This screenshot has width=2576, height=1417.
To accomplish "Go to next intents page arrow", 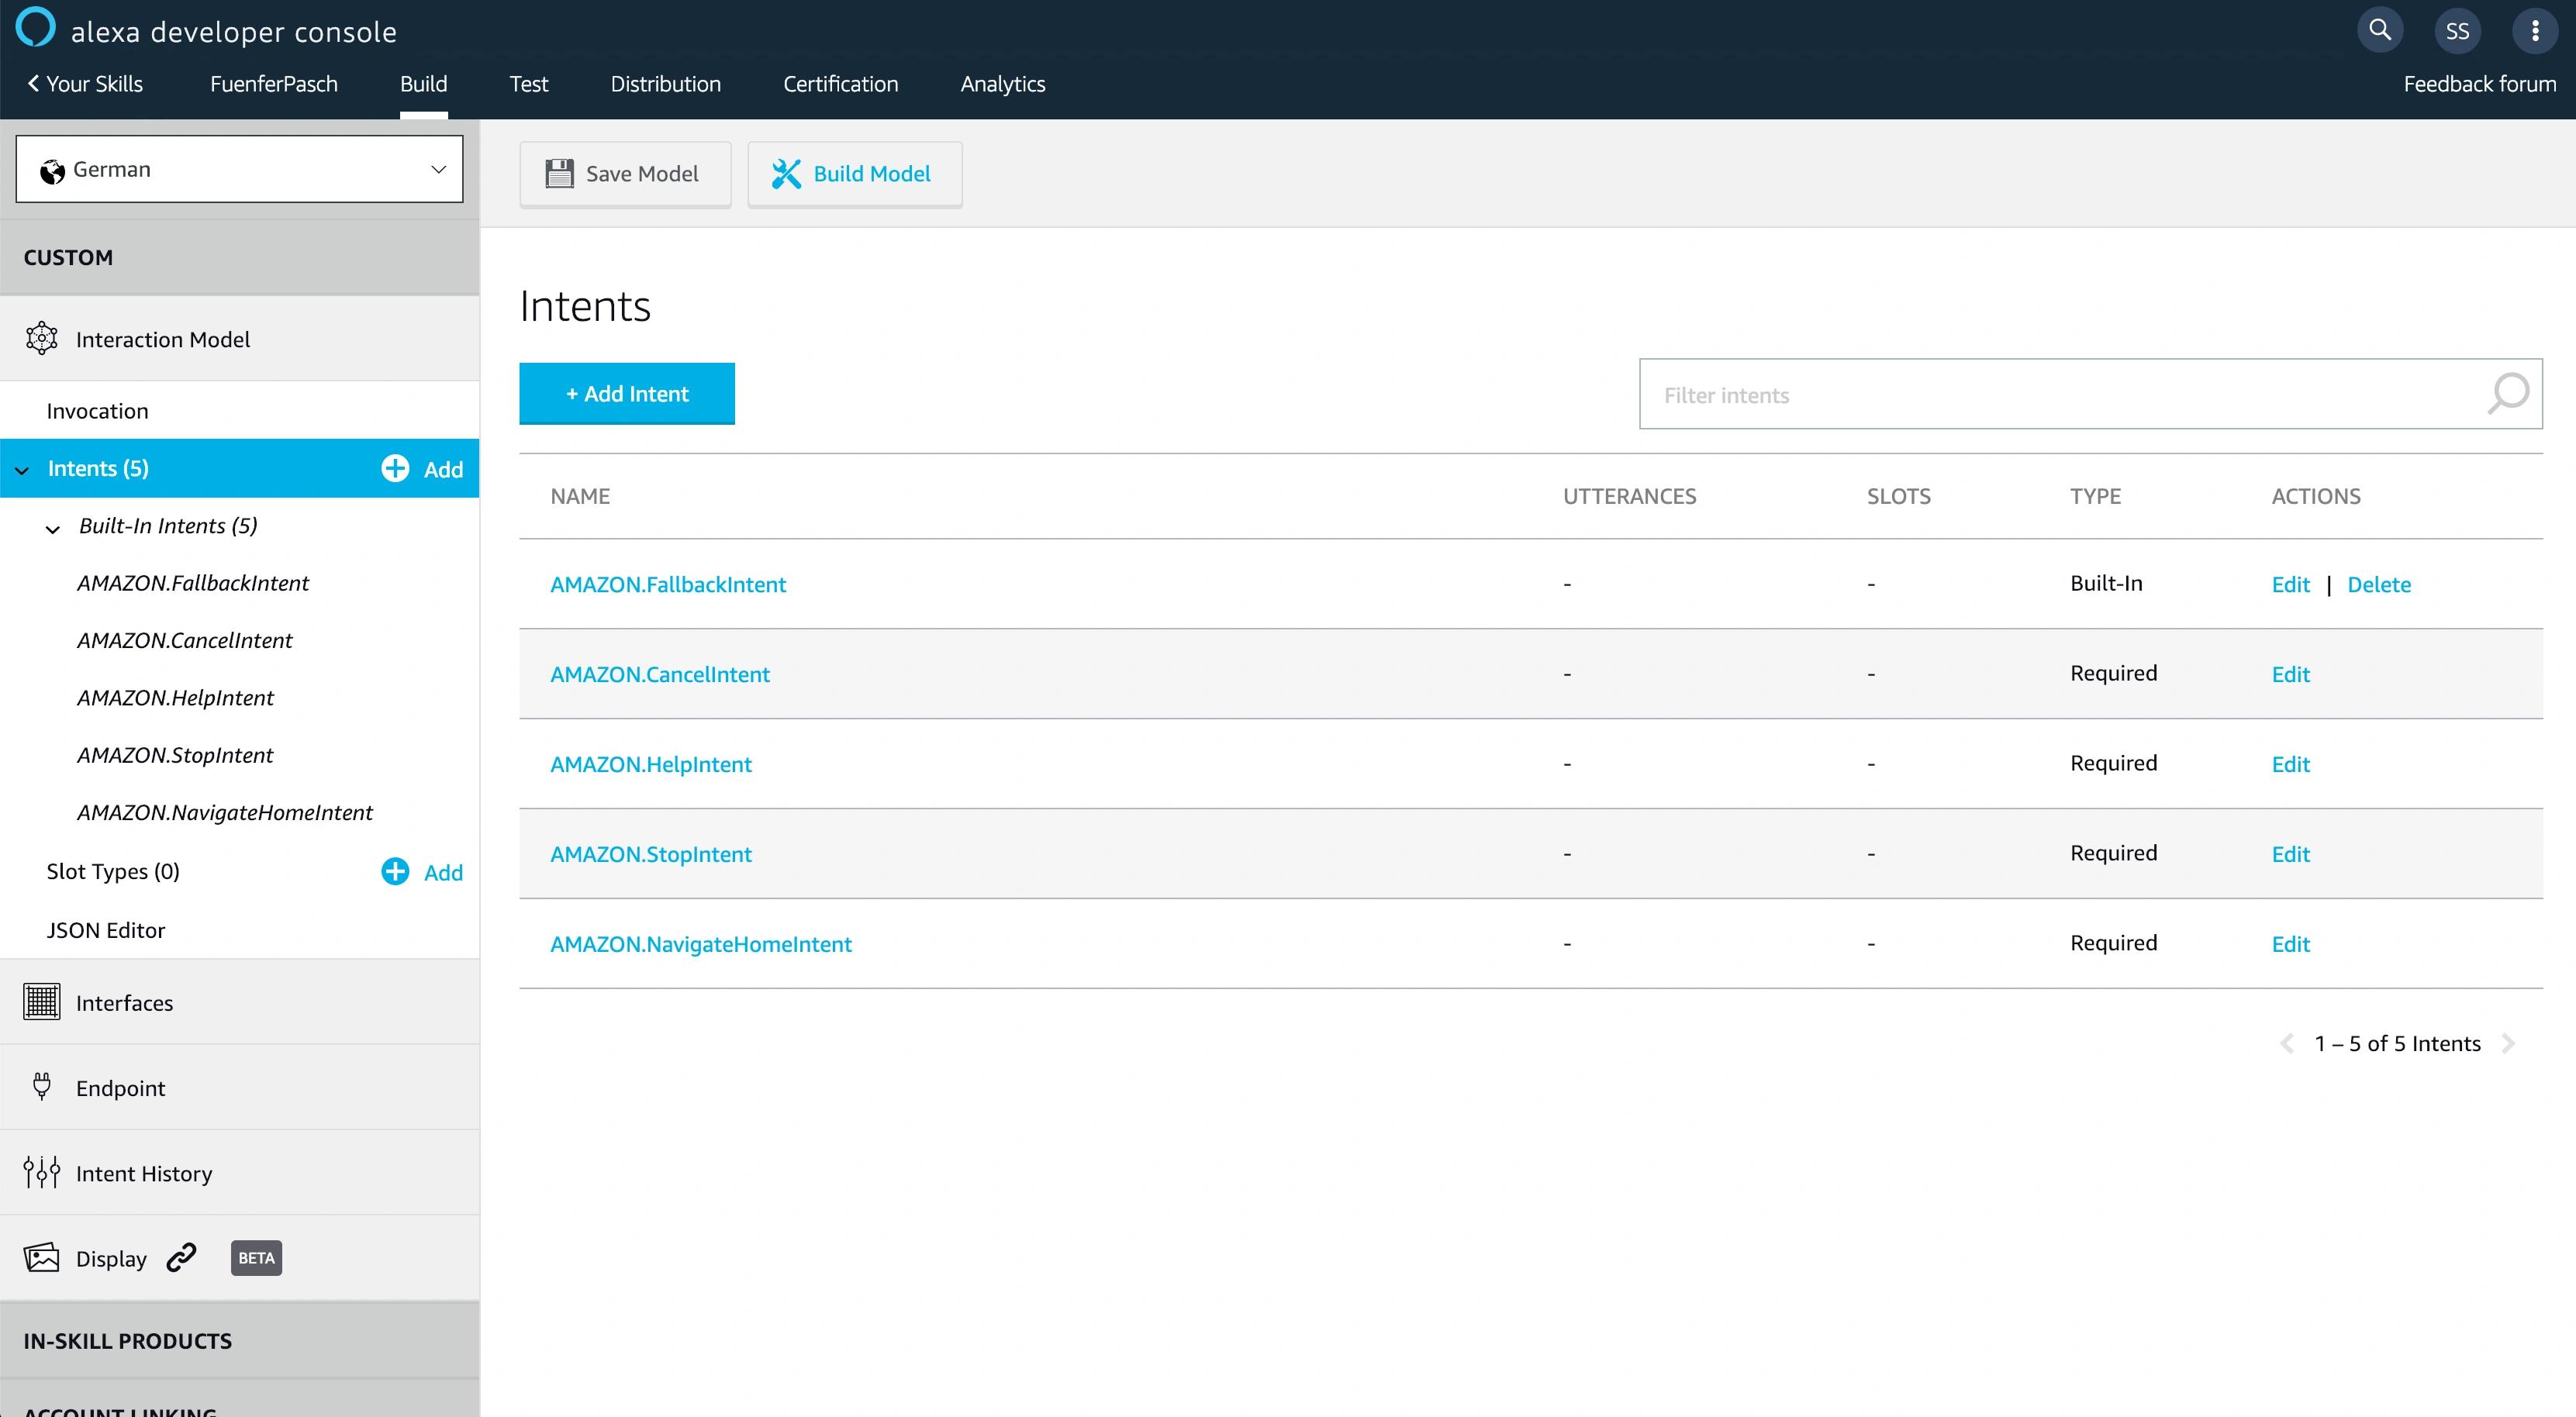I will click(2508, 1044).
